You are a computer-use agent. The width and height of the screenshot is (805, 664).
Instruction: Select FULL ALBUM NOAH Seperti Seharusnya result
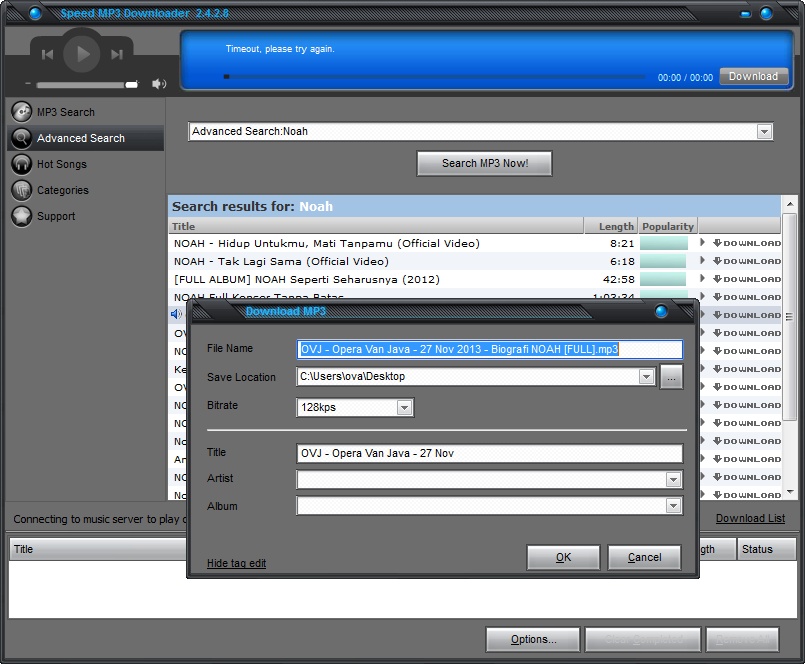click(x=306, y=279)
